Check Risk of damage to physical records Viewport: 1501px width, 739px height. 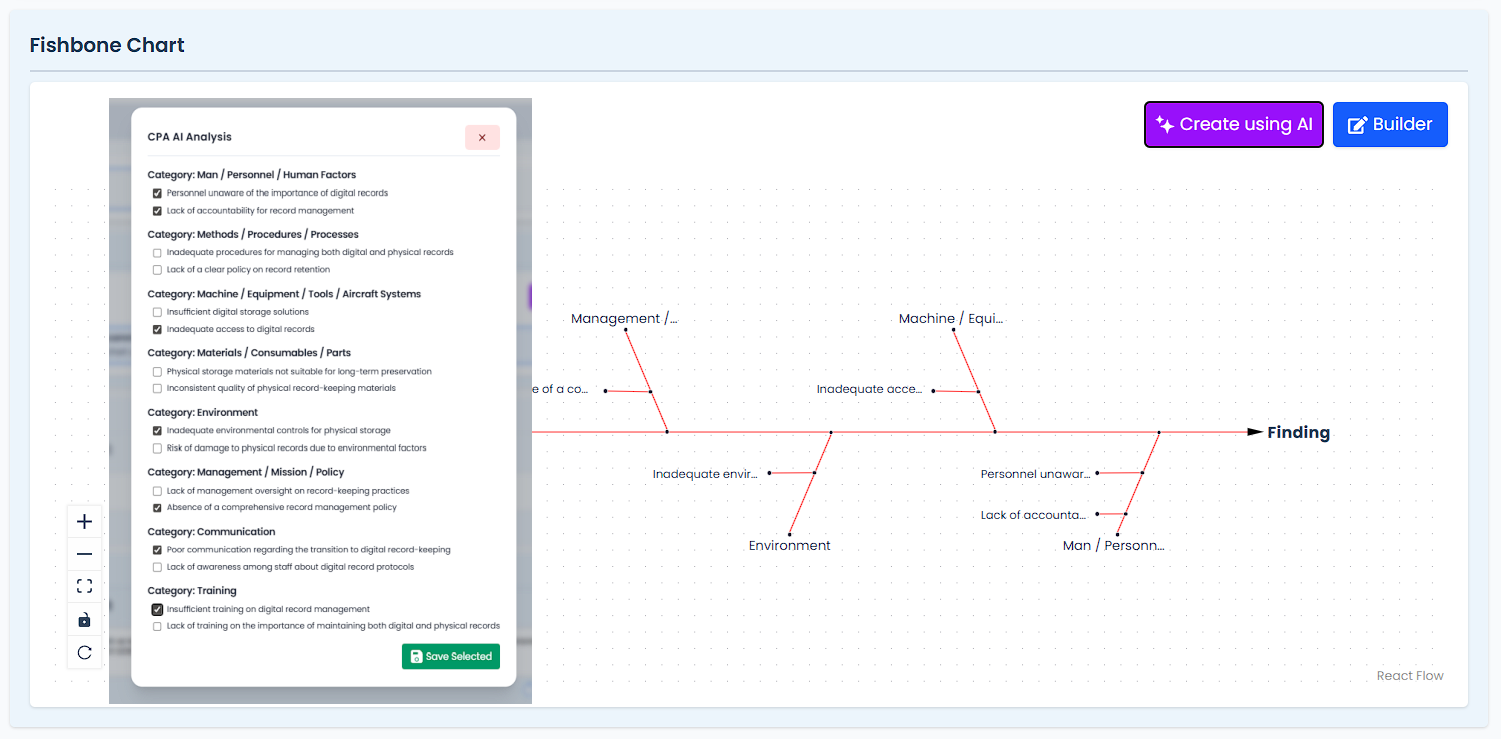[157, 448]
